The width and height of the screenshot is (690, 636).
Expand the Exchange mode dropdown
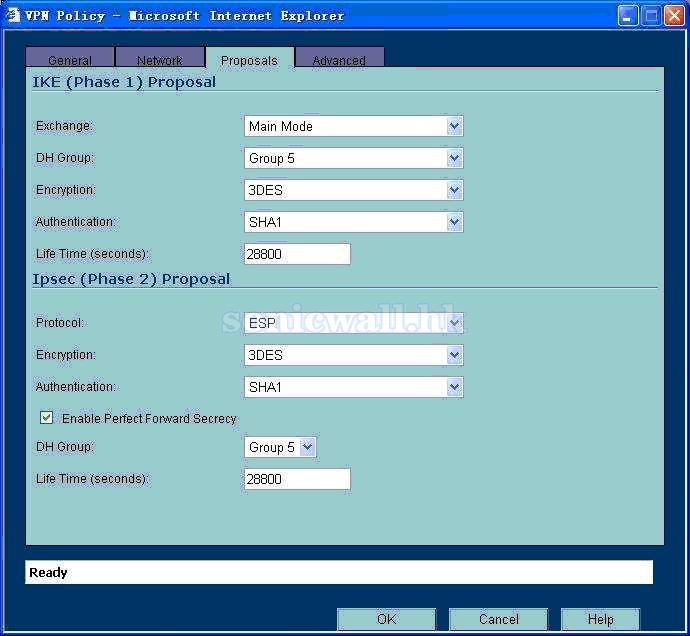click(x=354, y=126)
